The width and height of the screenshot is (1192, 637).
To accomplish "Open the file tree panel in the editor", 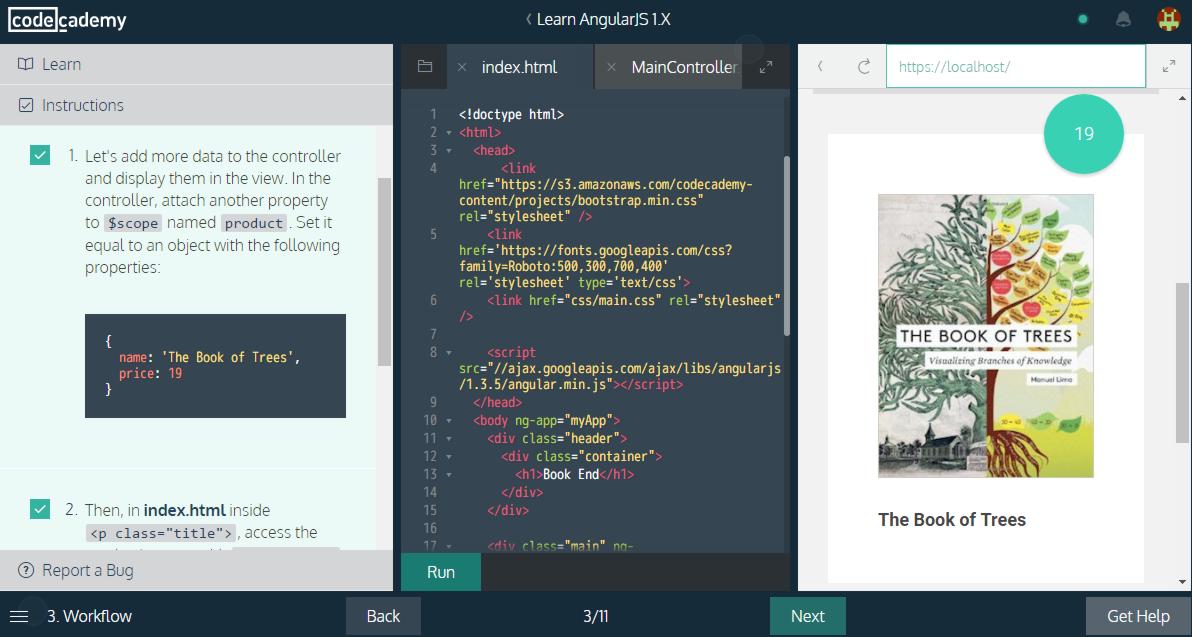I will [x=424, y=66].
